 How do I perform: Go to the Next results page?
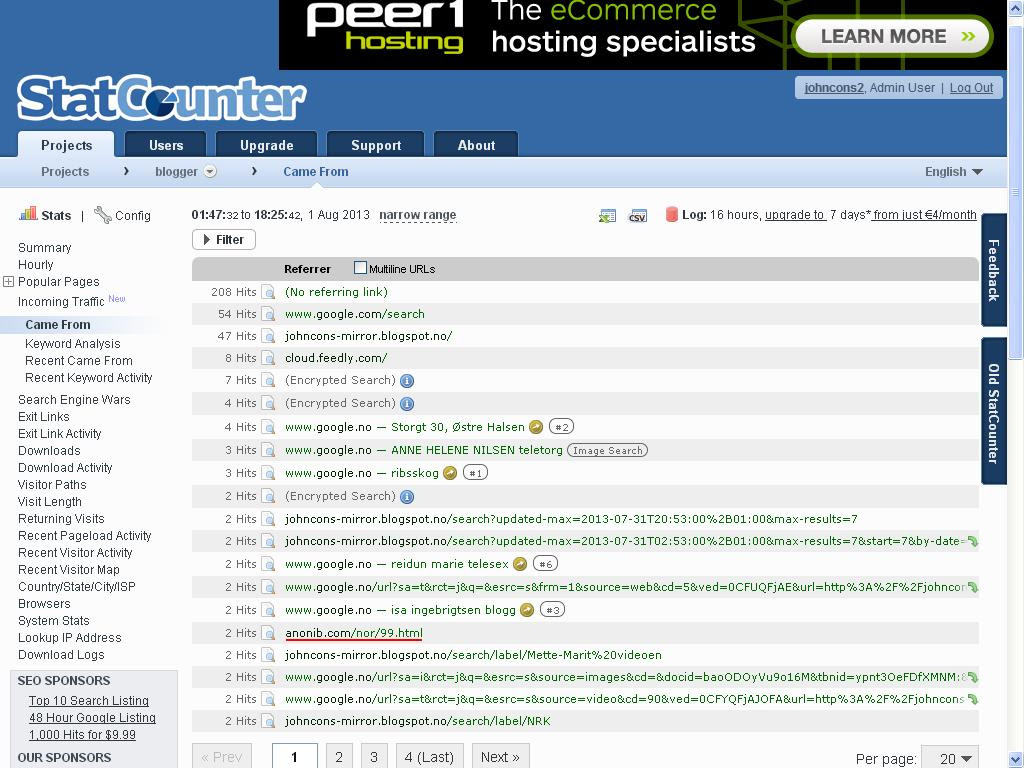[x=500, y=757]
